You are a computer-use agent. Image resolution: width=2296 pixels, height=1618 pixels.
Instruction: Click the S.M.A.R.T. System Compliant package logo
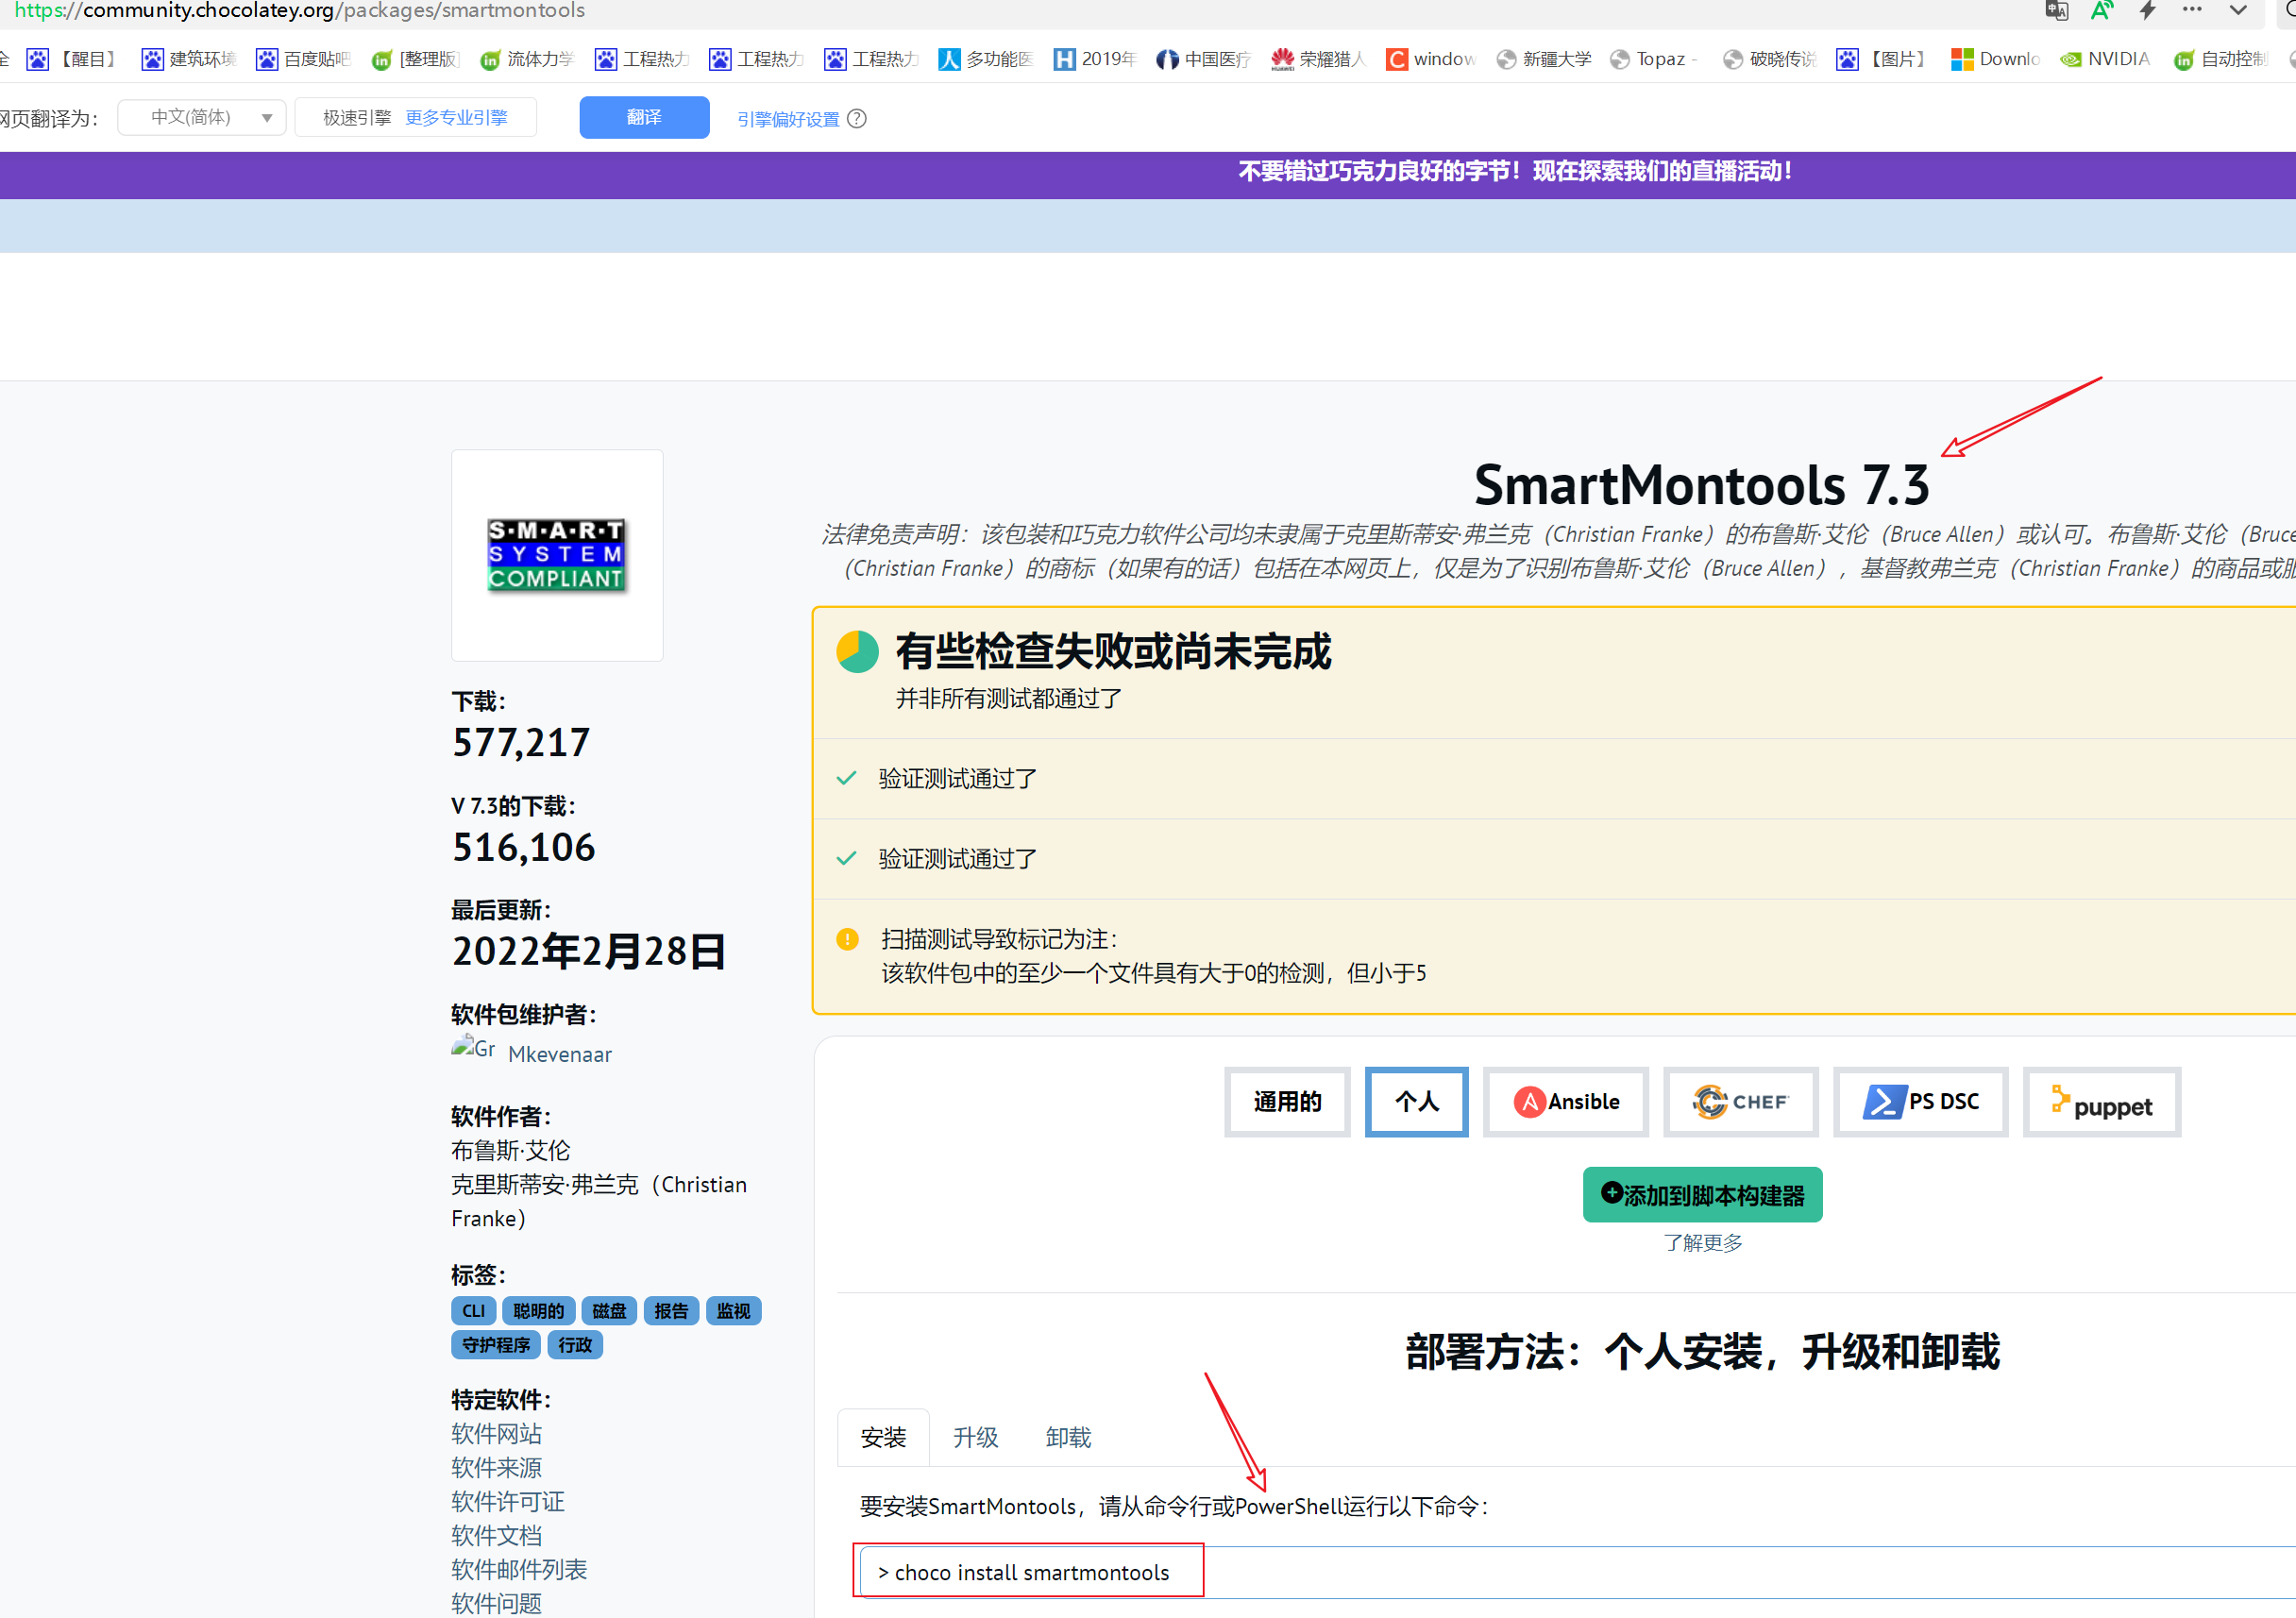point(557,555)
